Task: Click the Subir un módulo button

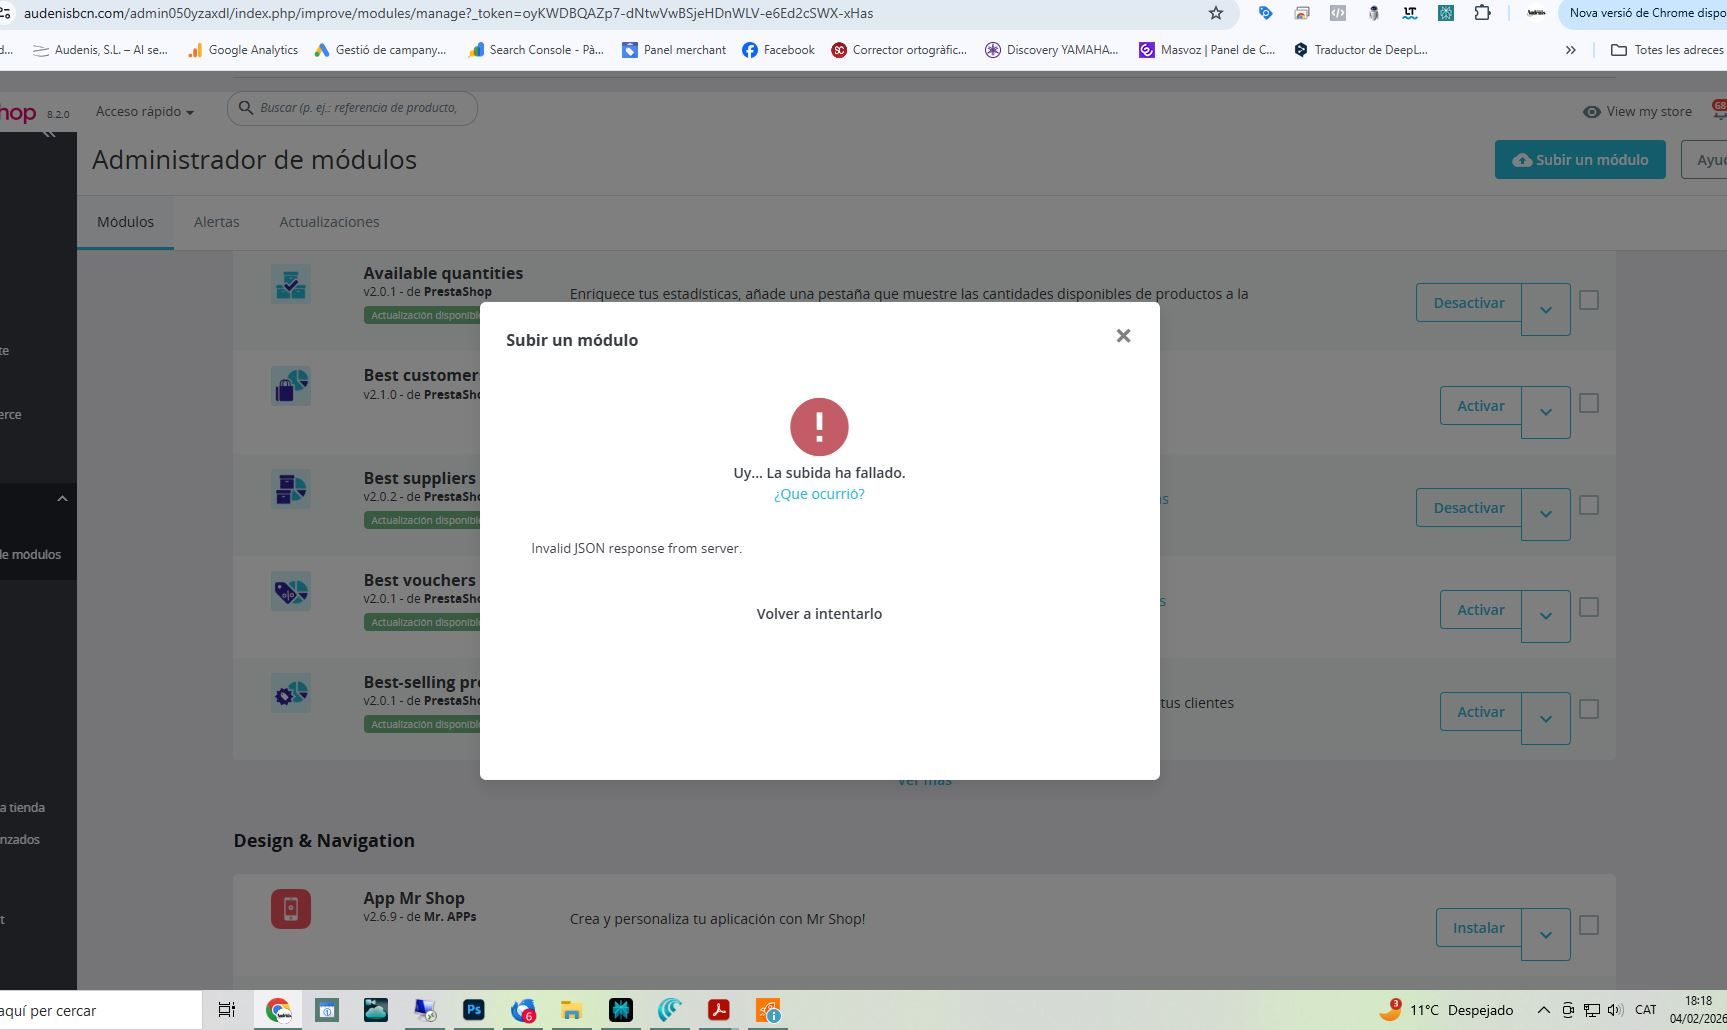Action: [x=1580, y=160]
